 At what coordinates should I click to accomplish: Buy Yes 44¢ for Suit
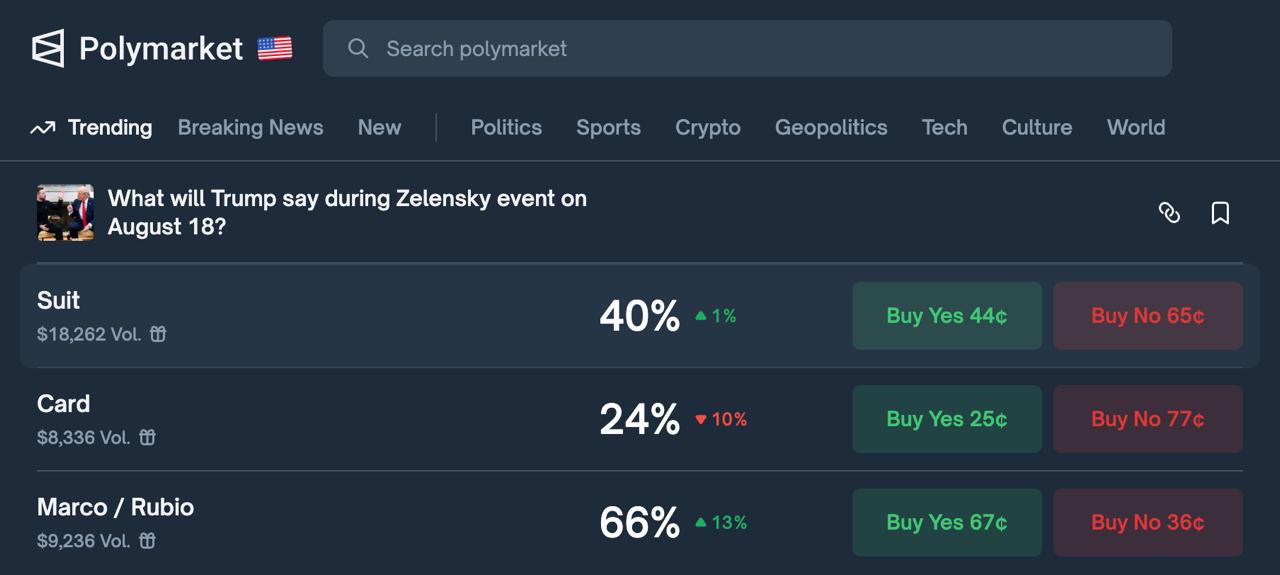tap(947, 316)
